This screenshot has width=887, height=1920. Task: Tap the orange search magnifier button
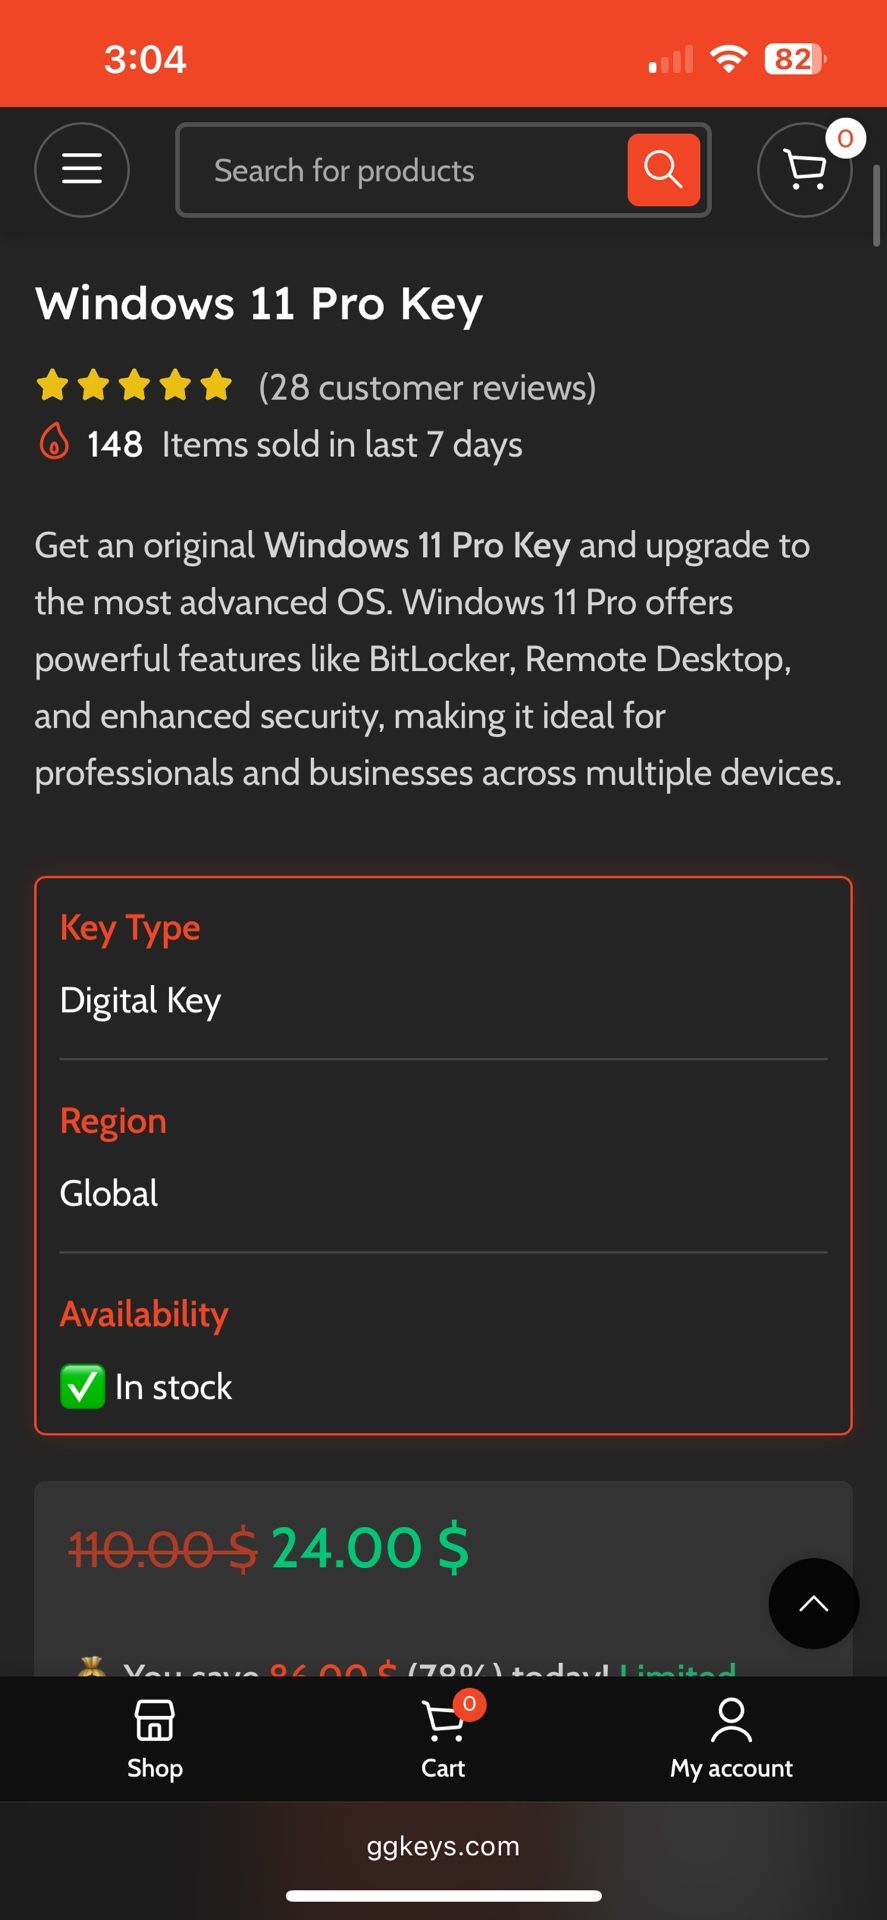click(663, 170)
